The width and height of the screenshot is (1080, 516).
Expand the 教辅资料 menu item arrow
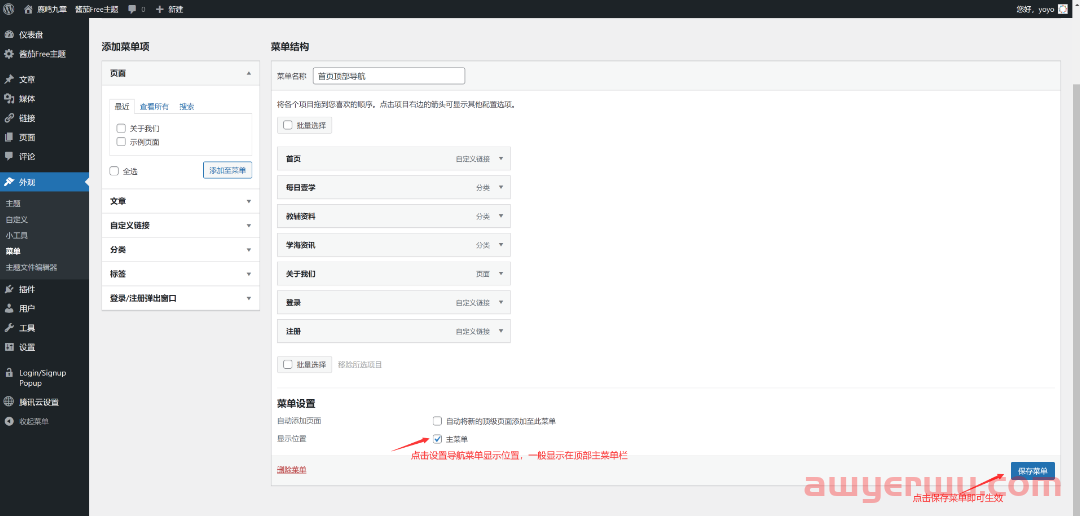click(501, 216)
